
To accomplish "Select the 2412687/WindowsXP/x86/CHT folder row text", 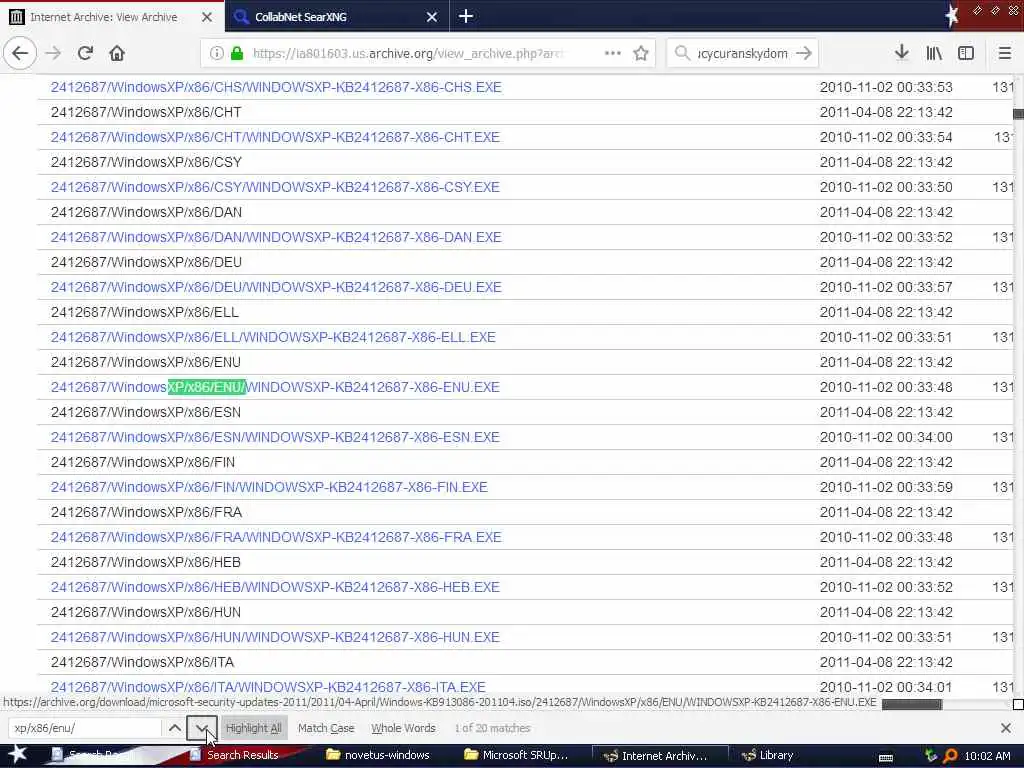I will (x=146, y=112).
